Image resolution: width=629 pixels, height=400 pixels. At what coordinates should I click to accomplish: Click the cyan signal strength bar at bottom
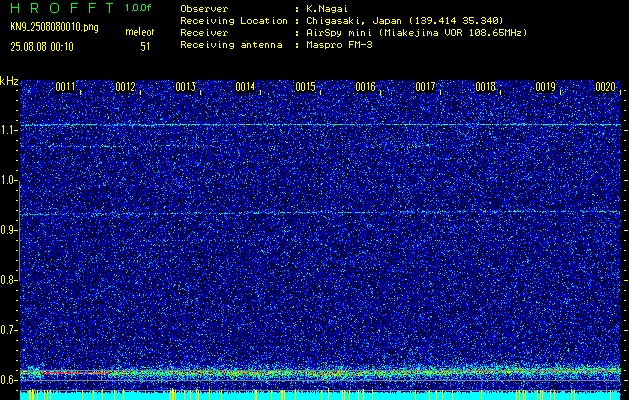tap(320, 396)
